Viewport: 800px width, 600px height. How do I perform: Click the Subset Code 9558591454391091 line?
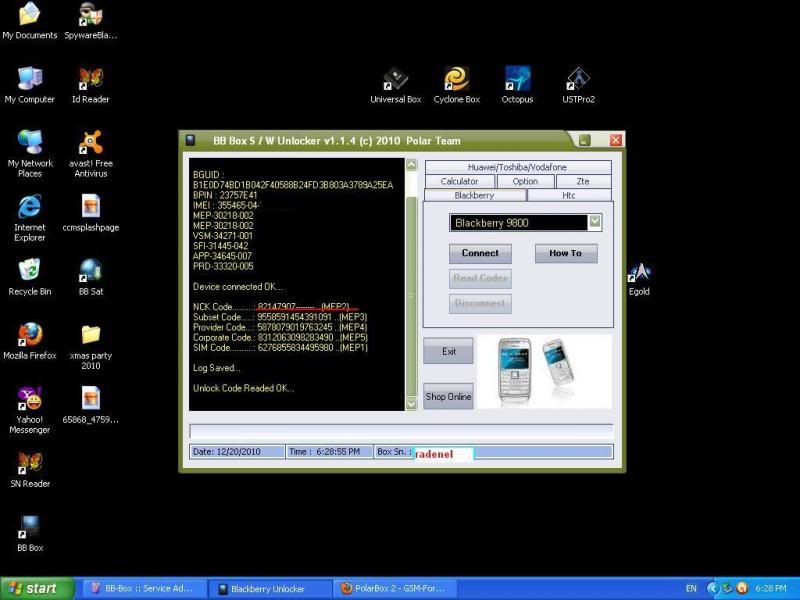tap(280, 317)
